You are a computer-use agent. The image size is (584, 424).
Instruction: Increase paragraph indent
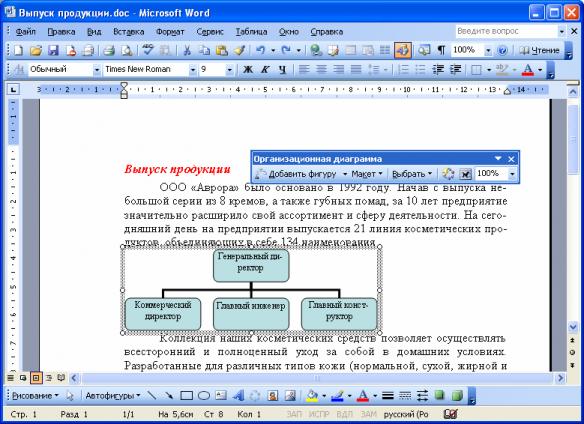tap(456, 69)
